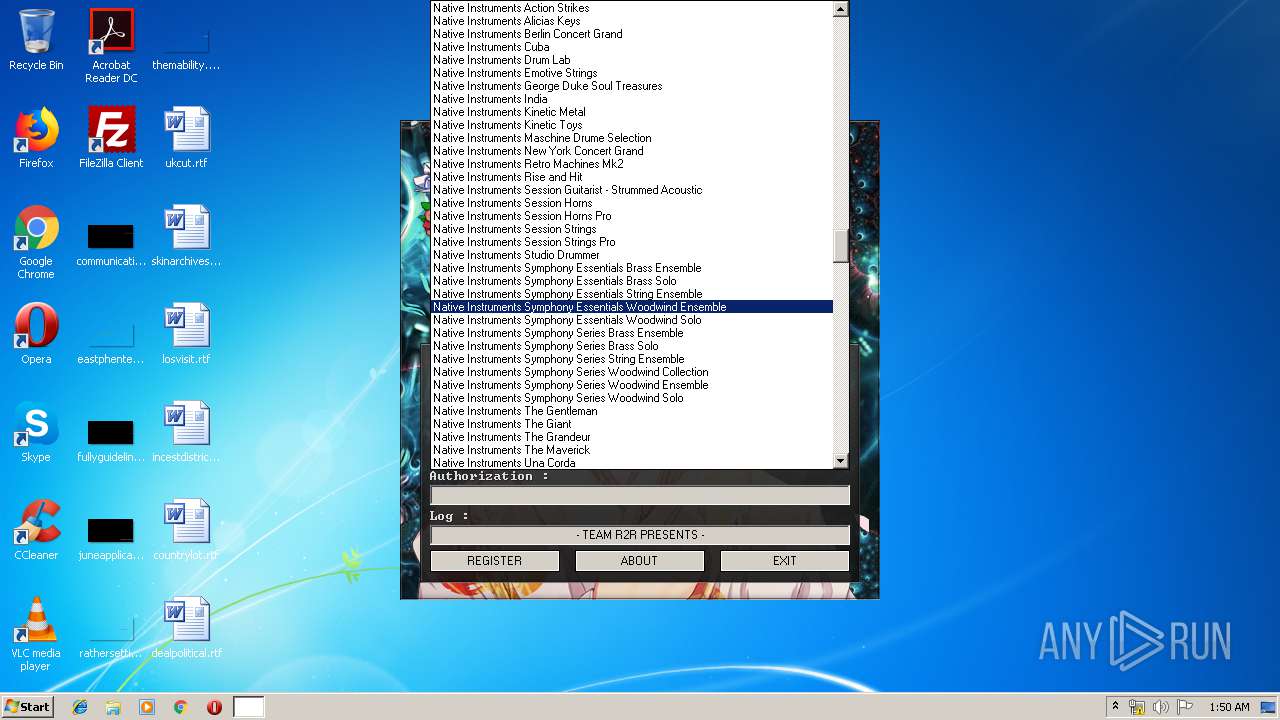Open dealpolitical.rtf desktop file
The height and width of the screenshot is (720, 1280).
(186, 628)
